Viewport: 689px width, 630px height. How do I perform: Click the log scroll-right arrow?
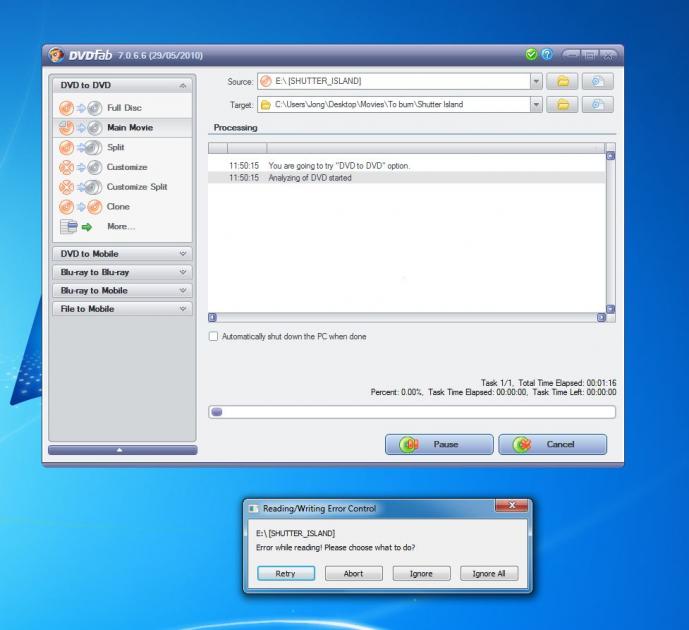tap(602, 317)
